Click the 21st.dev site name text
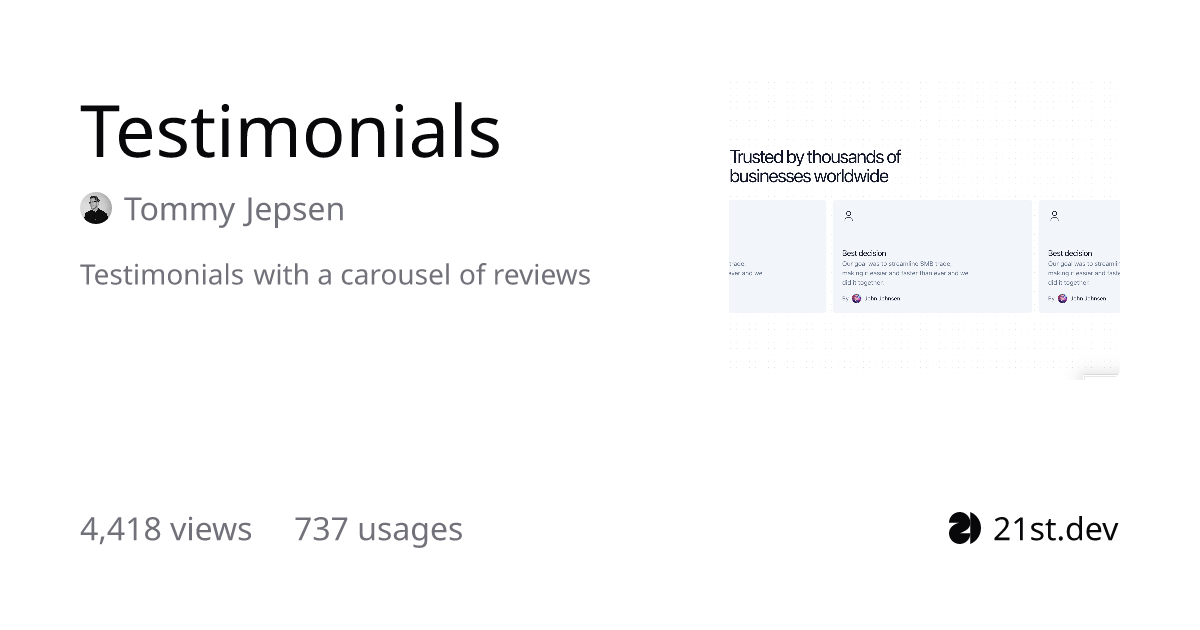The height and width of the screenshot is (630, 1200). (x=1055, y=528)
